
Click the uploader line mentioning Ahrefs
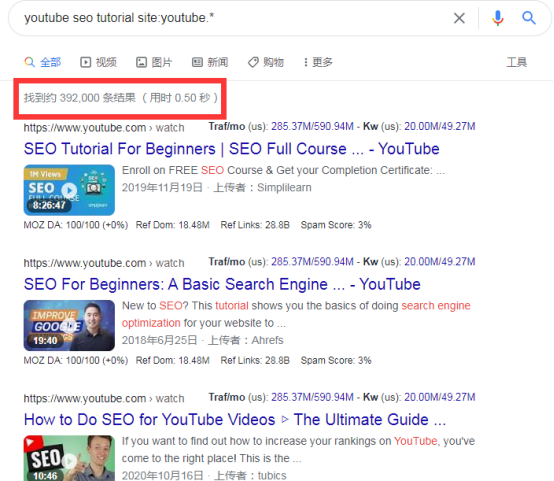[202, 340]
